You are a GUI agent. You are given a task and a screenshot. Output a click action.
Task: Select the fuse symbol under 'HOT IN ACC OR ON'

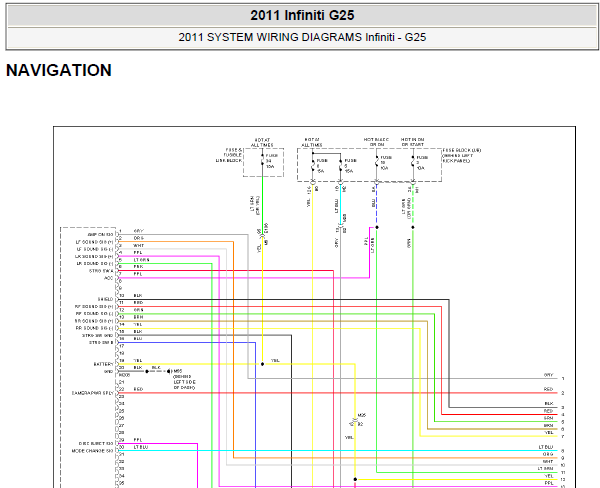(377, 163)
